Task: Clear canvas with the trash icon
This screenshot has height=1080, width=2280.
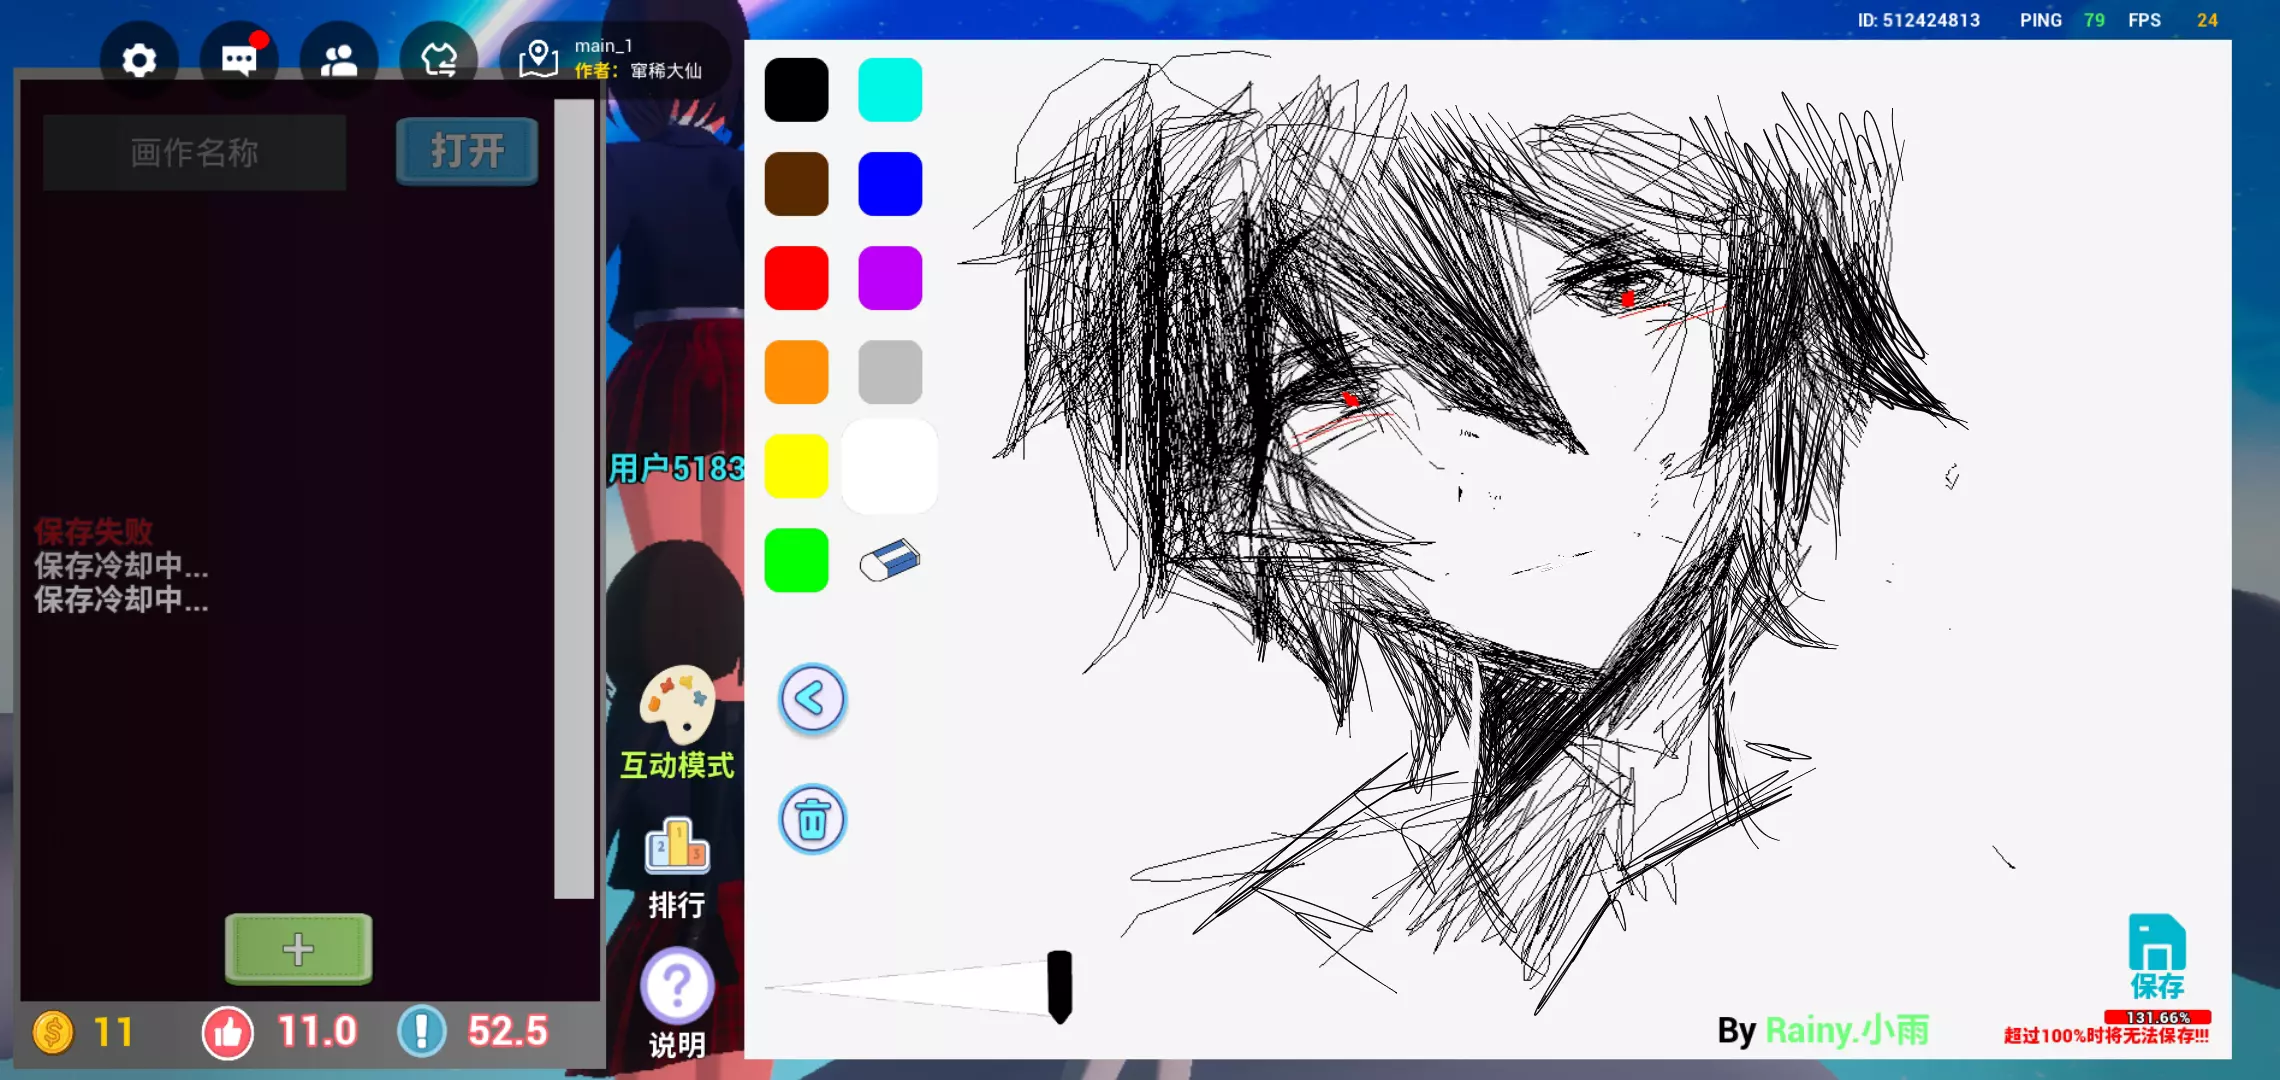Action: pyautogui.click(x=812, y=820)
